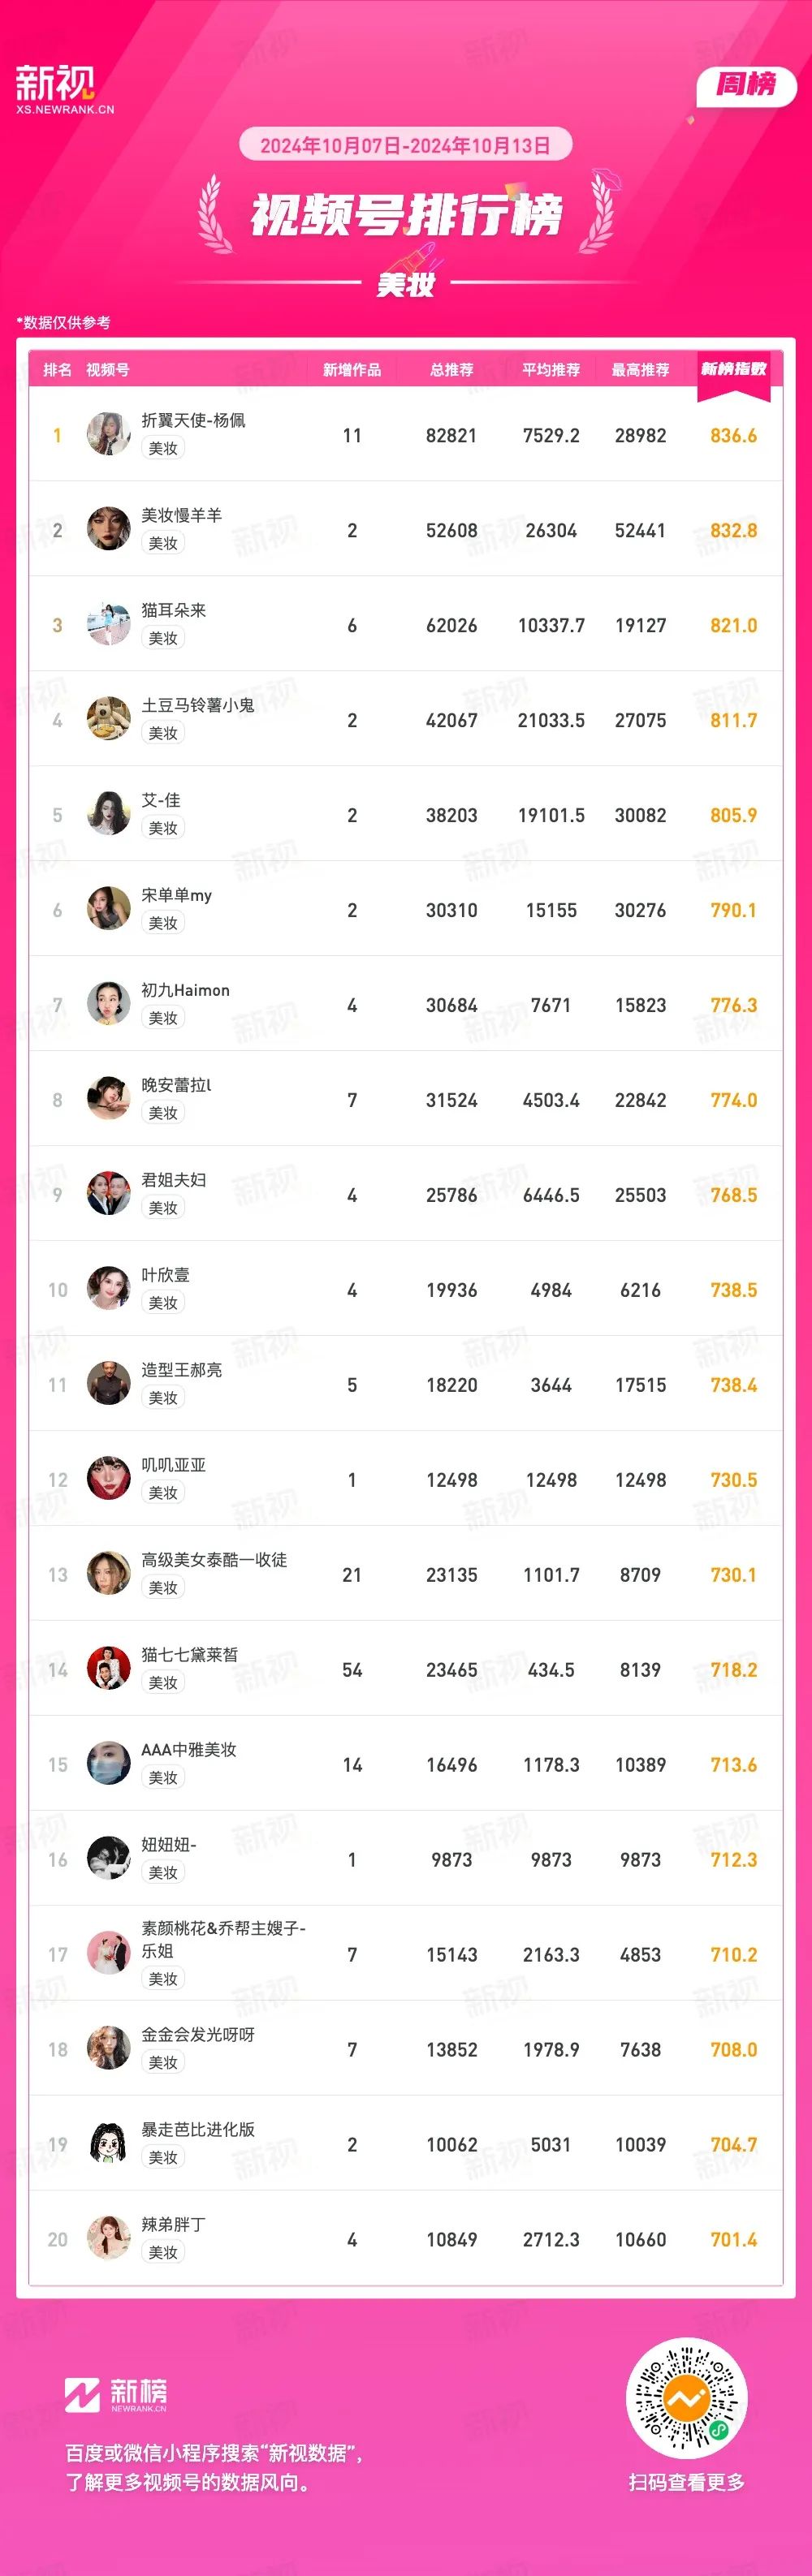Click the 美妆 tag under 辣弟胖丁

click(x=163, y=2253)
